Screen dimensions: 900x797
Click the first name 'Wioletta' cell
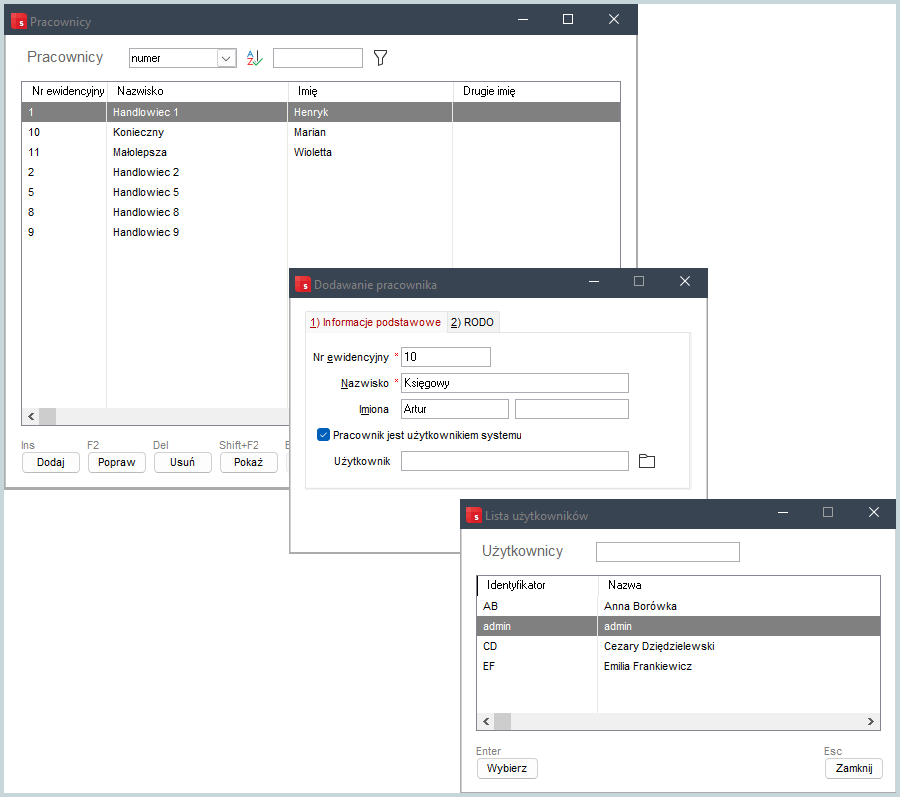[x=370, y=152]
